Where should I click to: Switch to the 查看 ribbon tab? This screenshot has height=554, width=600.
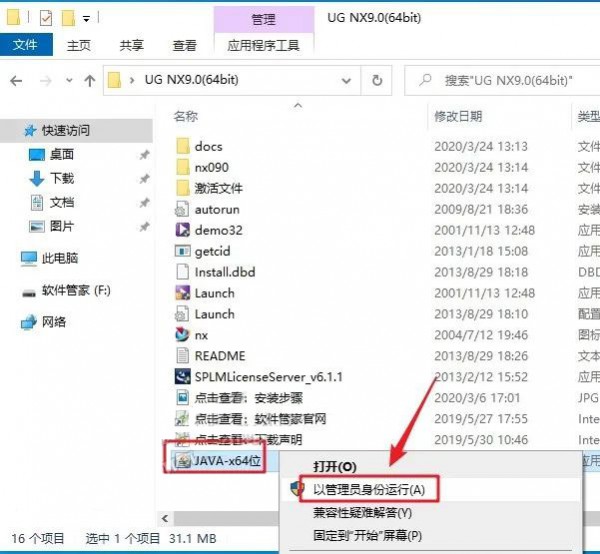pos(184,45)
